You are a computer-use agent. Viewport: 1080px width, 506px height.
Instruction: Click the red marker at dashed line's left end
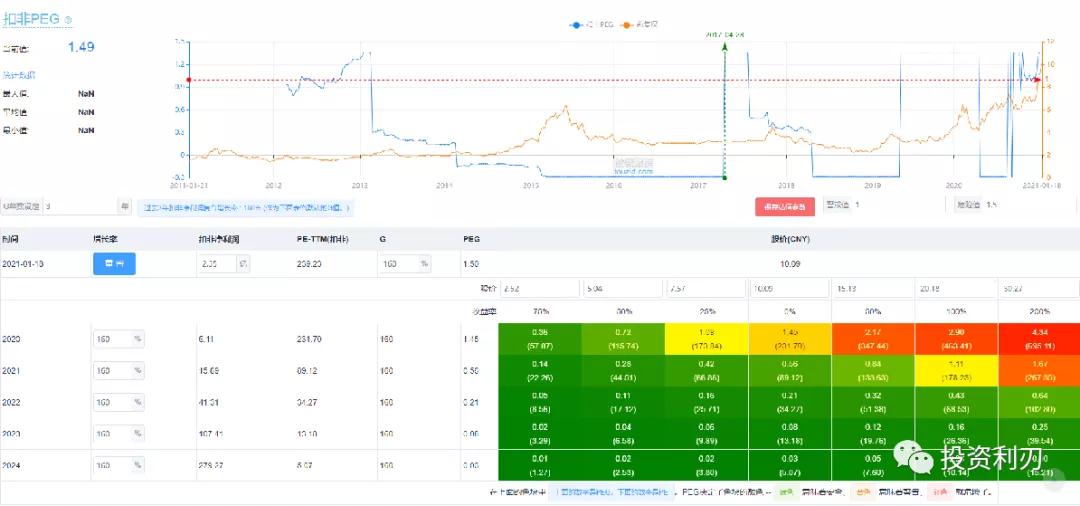click(x=189, y=80)
